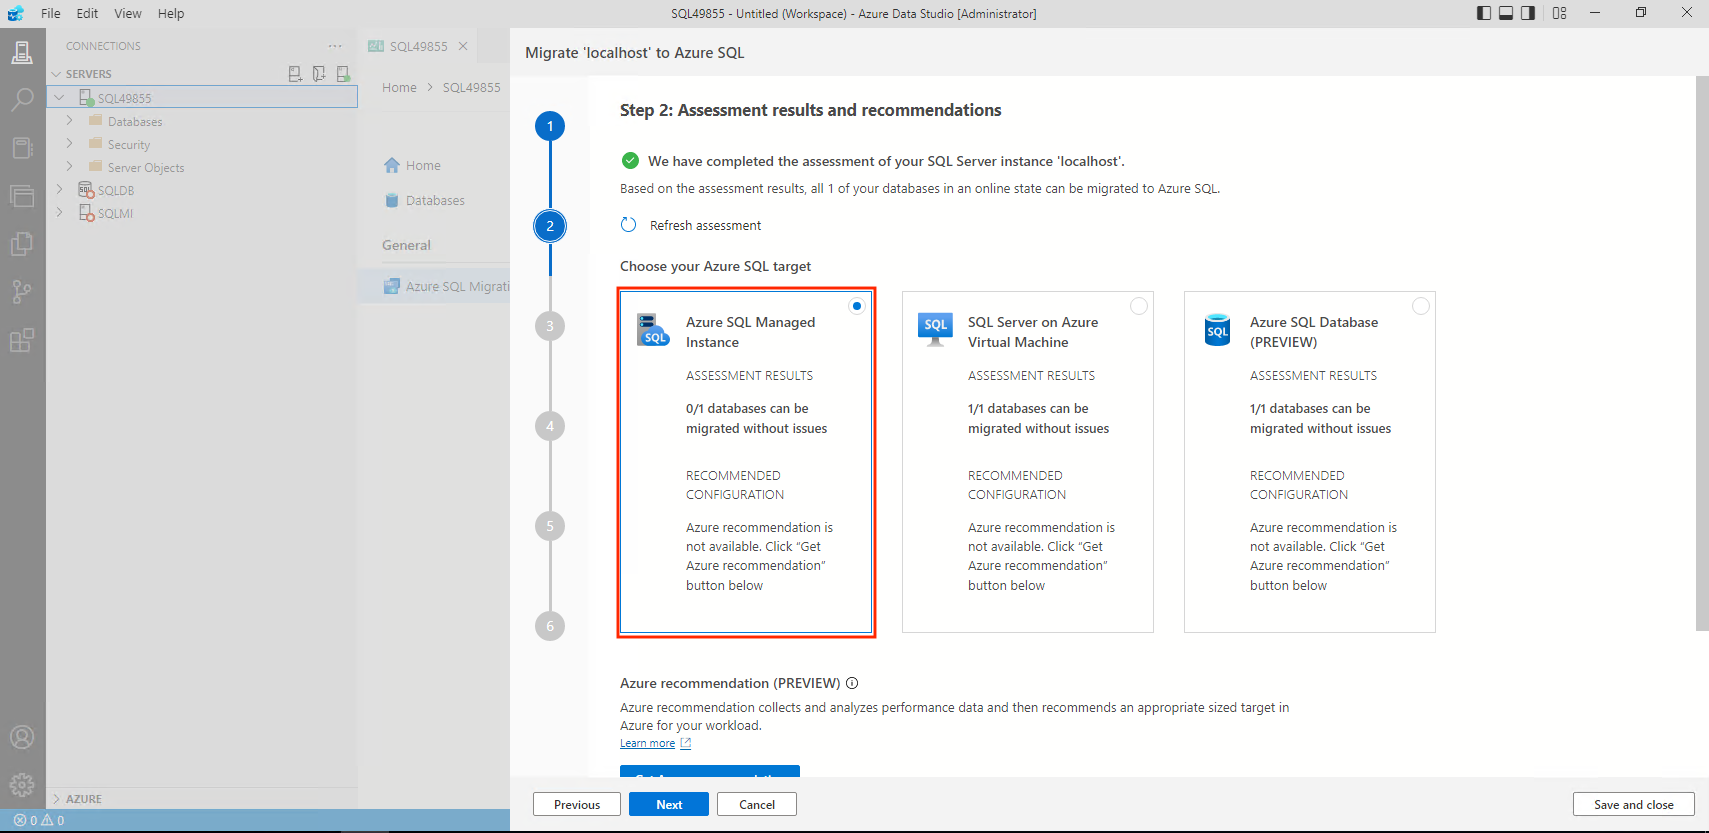The width and height of the screenshot is (1709, 833).
Task: Select Azure SQL Database (PREVIEW) radio button
Action: pos(1420,306)
